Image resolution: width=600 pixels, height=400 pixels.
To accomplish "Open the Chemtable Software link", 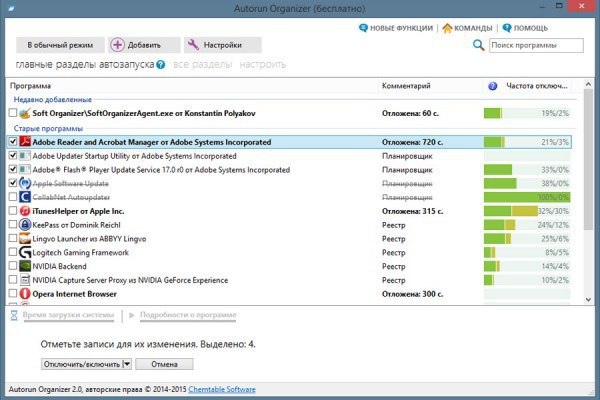I will pos(222,389).
